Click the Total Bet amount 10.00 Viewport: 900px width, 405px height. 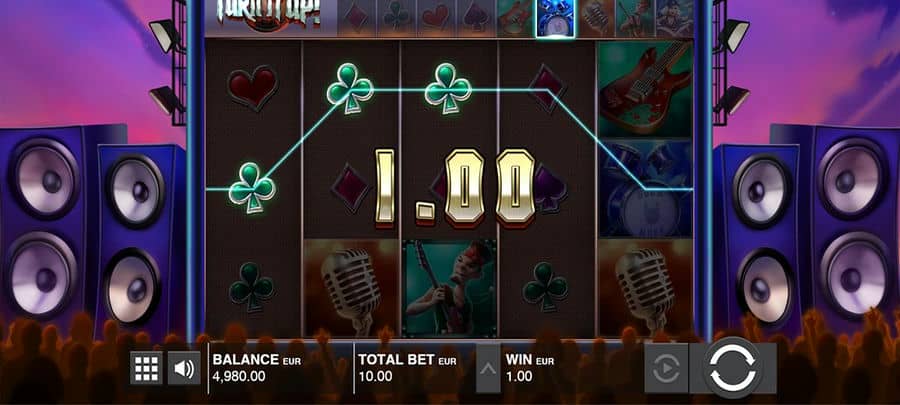pyautogui.click(x=375, y=377)
